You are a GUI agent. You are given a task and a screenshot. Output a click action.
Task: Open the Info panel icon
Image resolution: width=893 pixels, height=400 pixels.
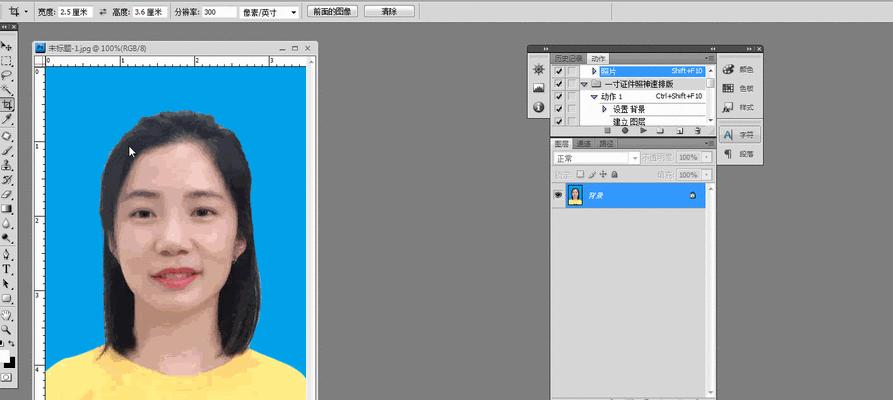[x=538, y=107]
